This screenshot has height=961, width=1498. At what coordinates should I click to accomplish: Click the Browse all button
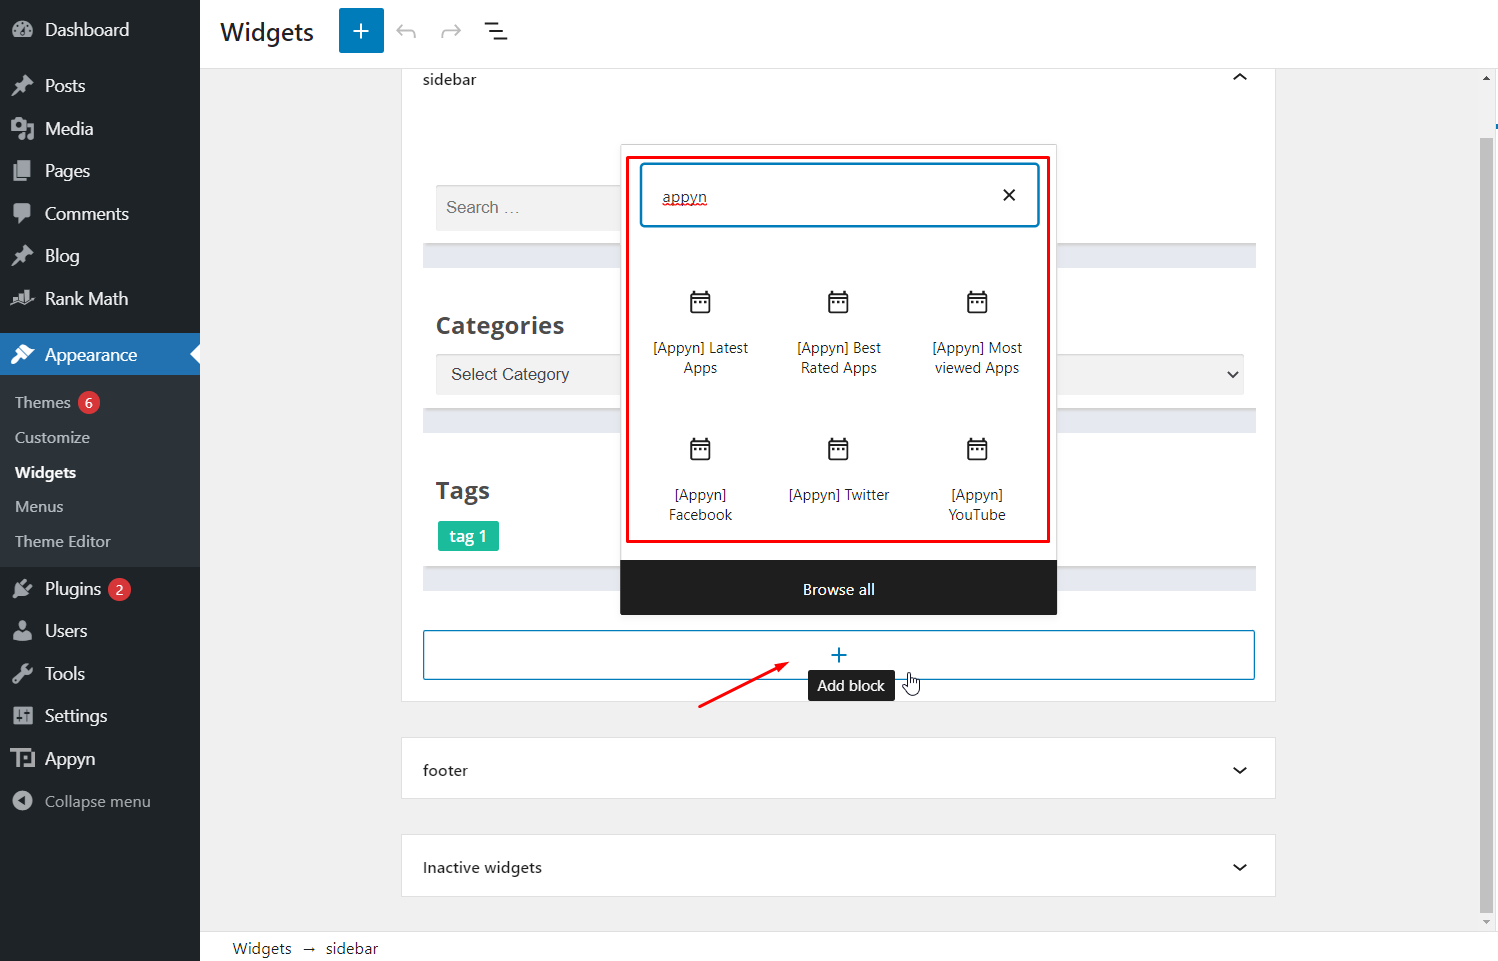[x=838, y=589]
